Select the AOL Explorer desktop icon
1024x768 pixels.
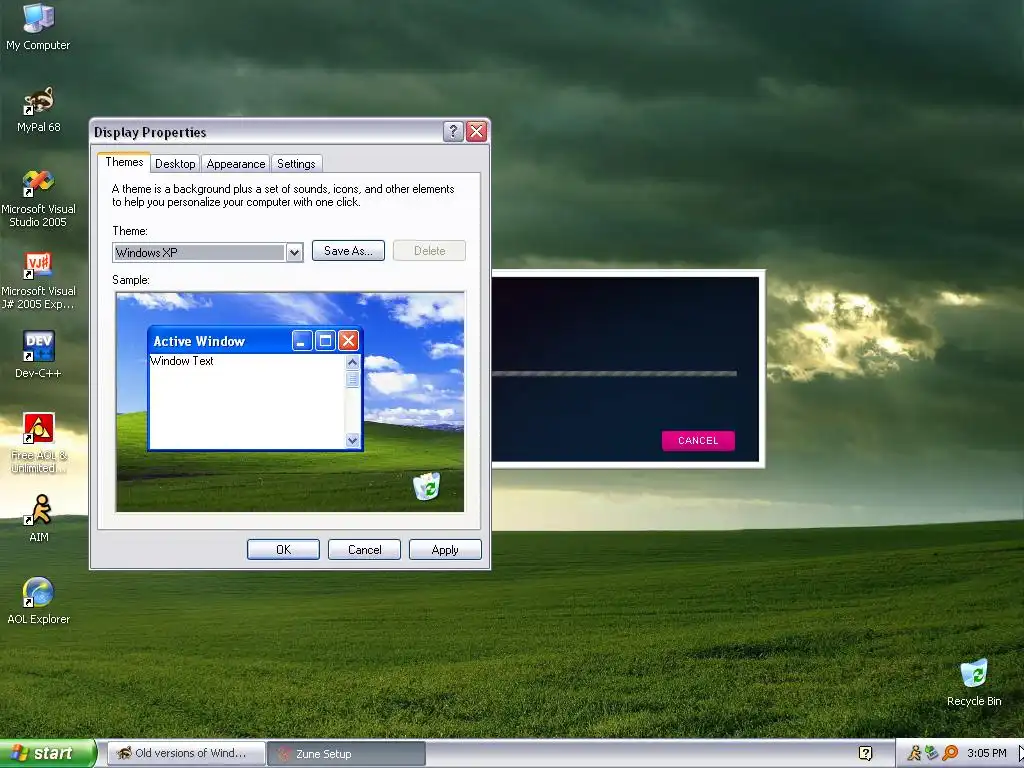coord(38,601)
